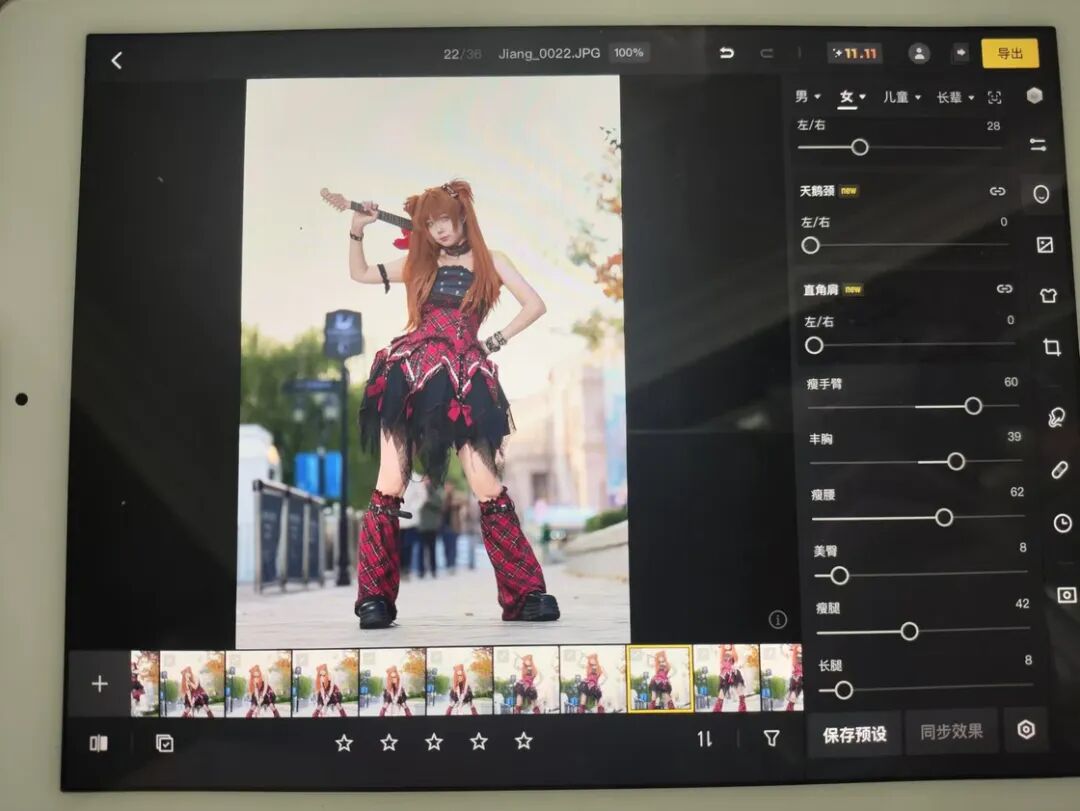The width and height of the screenshot is (1080, 811).
Task: Click the yellow 导出 export button
Action: pos(1010,53)
